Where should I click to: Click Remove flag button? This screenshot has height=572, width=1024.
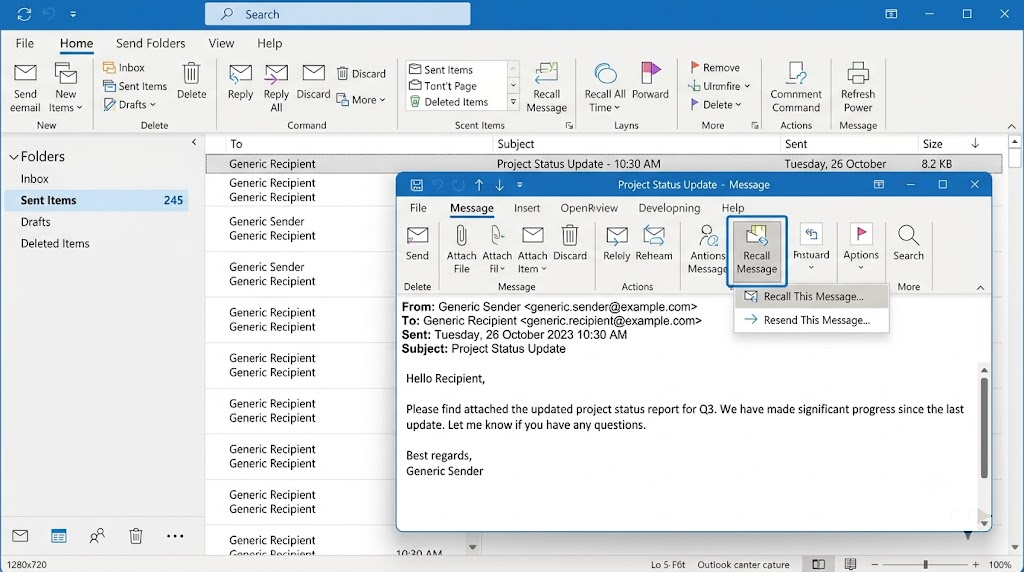click(715, 67)
